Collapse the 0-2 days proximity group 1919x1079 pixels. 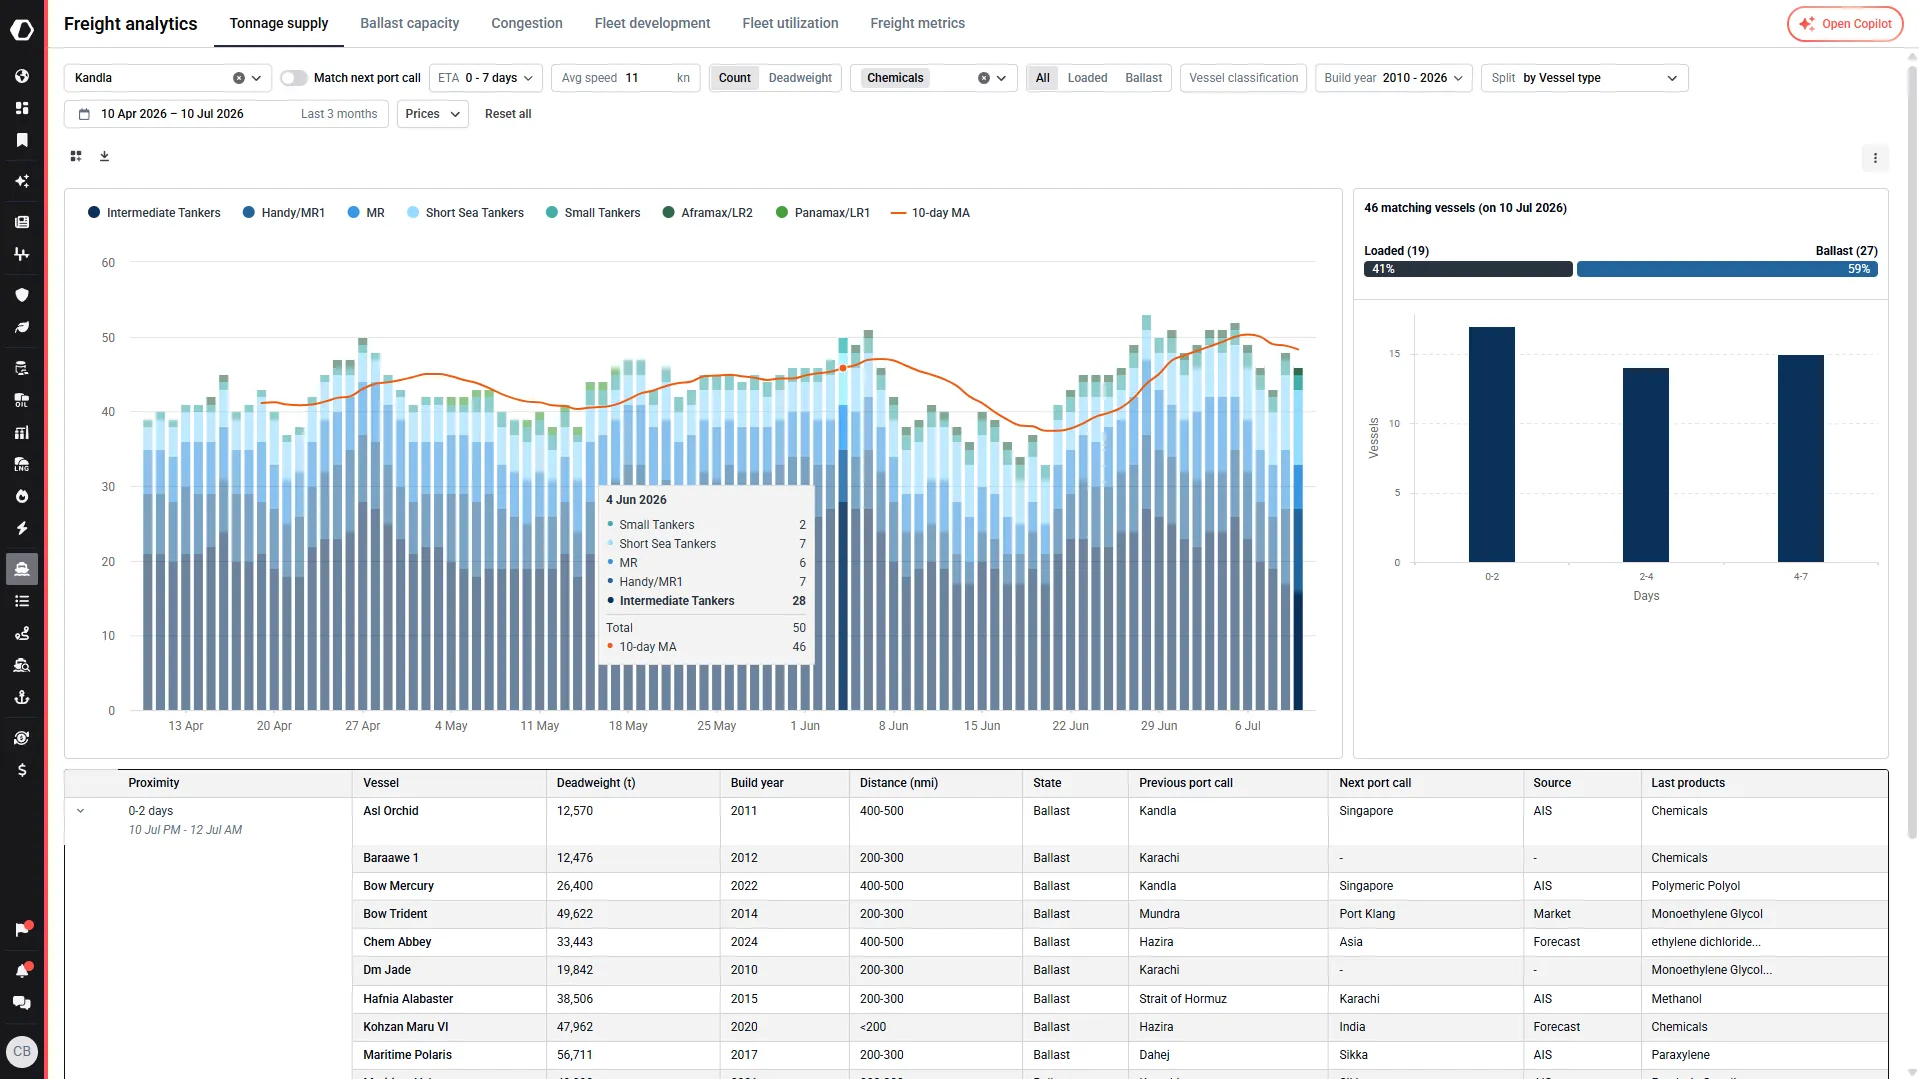[81, 811]
